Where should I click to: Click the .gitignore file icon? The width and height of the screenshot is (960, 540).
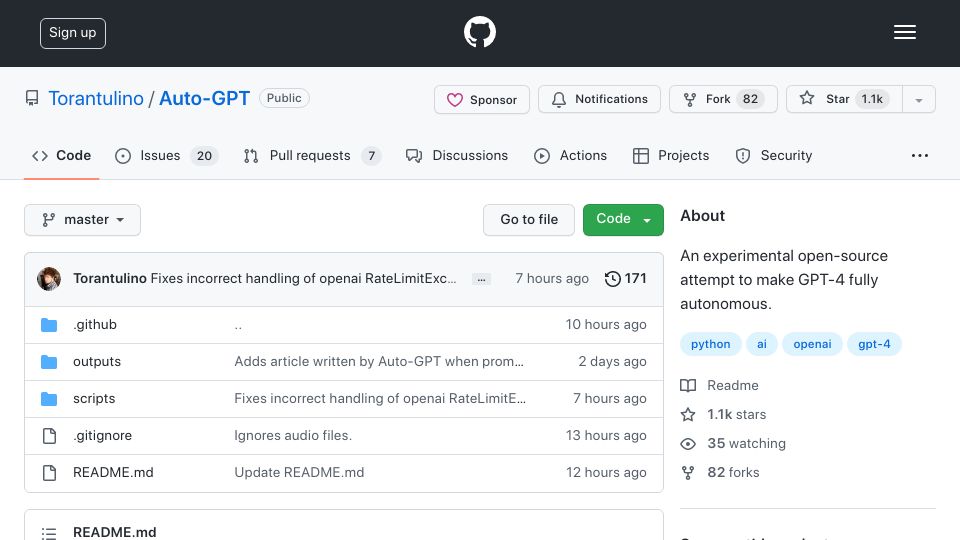coord(49,435)
